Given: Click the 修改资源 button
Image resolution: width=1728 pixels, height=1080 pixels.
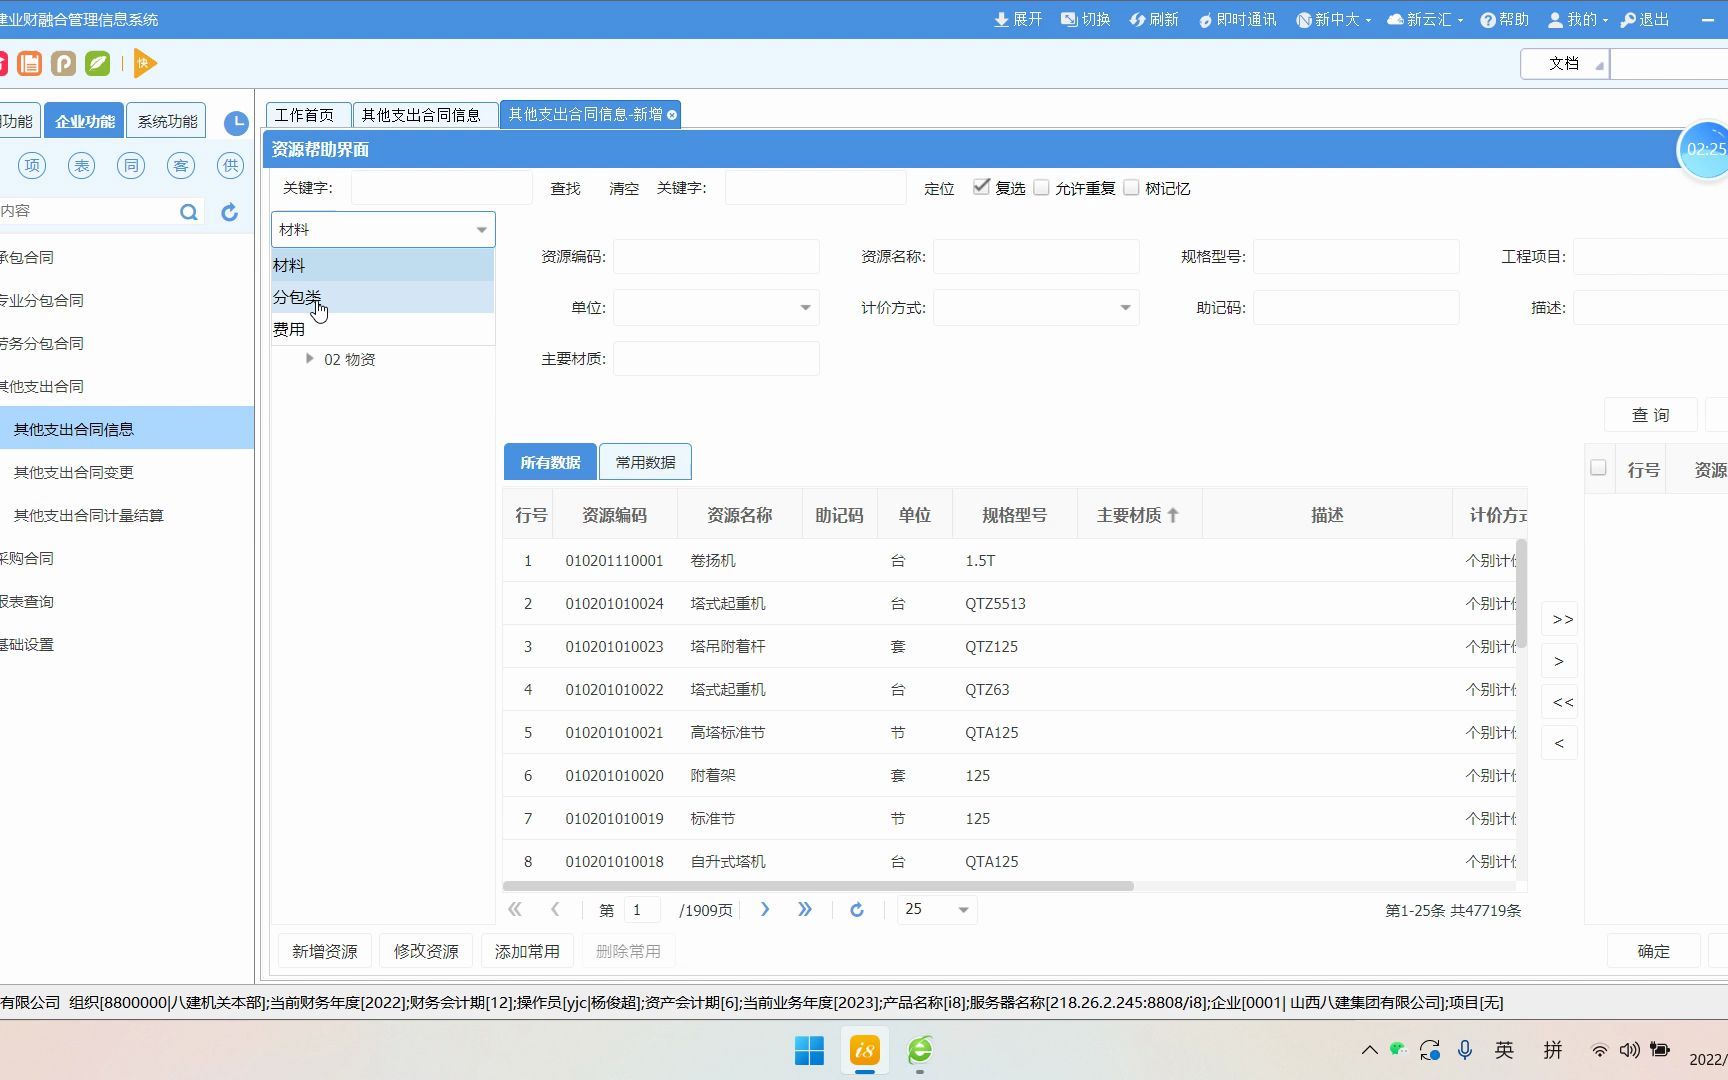Looking at the screenshot, I should pos(426,952).
